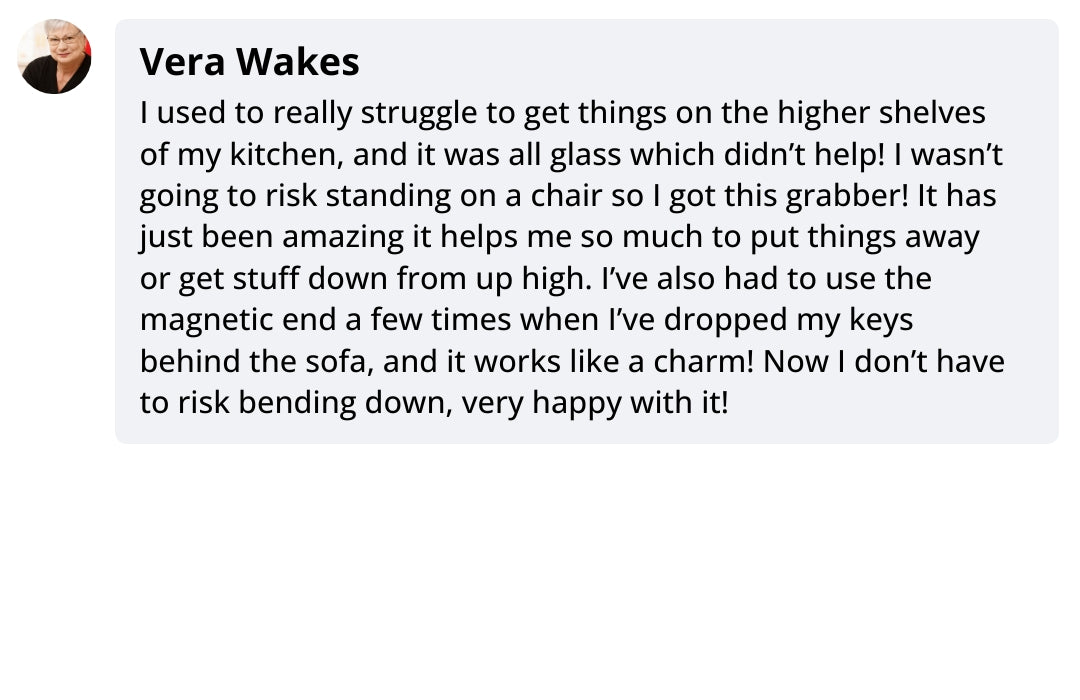
Task: Click Vera Wakes' profile photo
Action: [x=54, y=57]
